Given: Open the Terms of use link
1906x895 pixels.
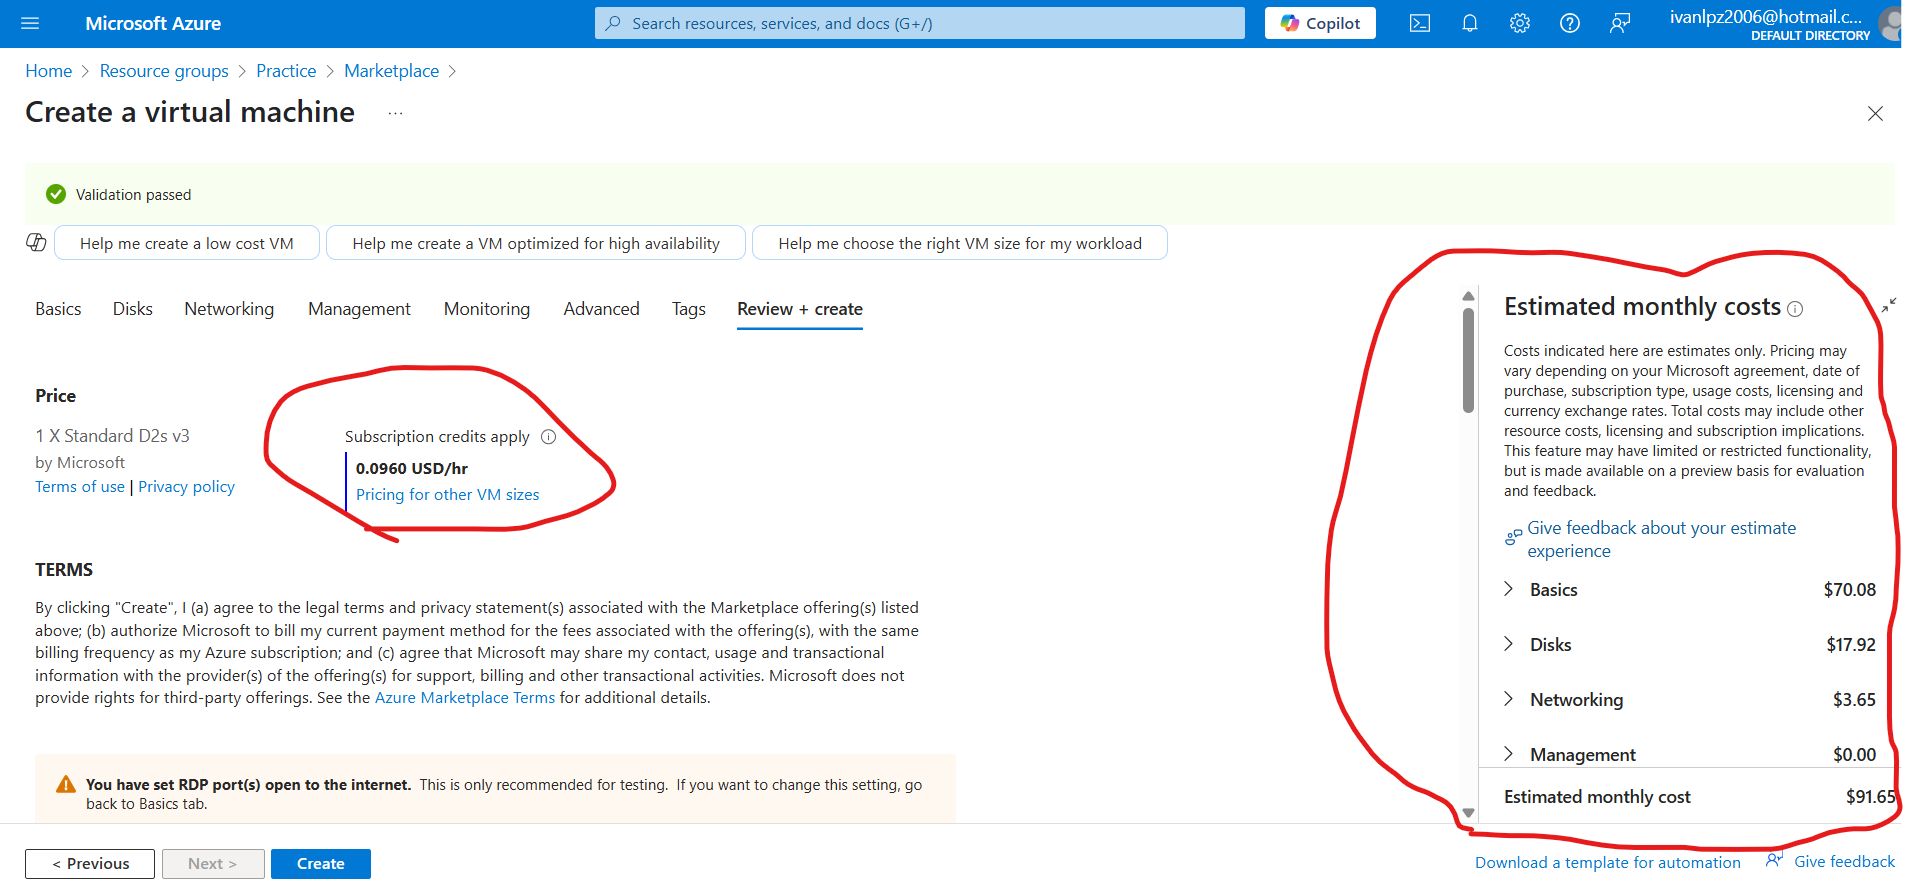Looking at the screenshot, I should [x=80, y=486].
